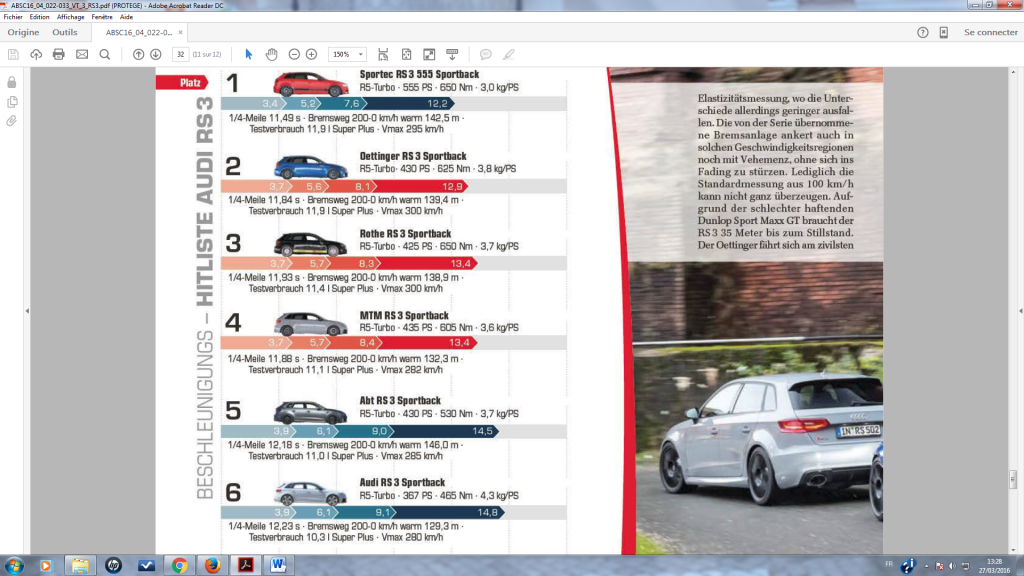Go to next page with down arrow
The image size is (1024, 576).
pyautogui.click(x=156, y=54)
